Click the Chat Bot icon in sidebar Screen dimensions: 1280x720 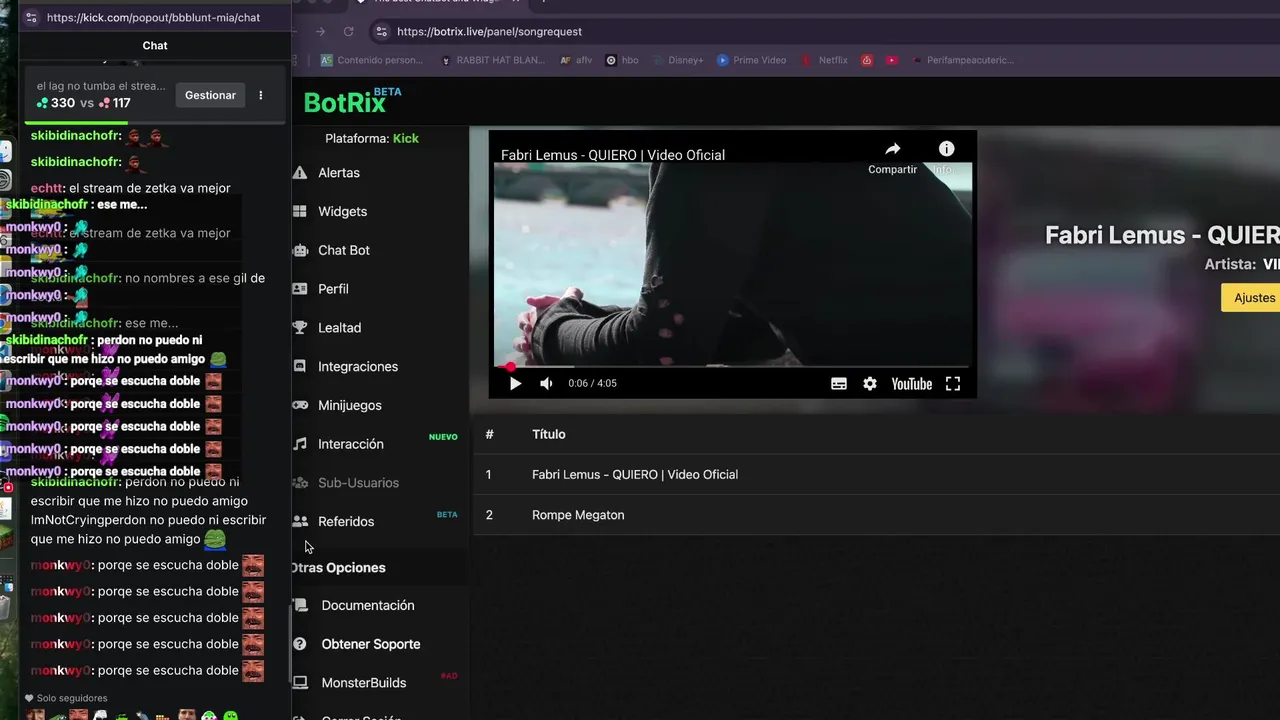tap(299, 250)
